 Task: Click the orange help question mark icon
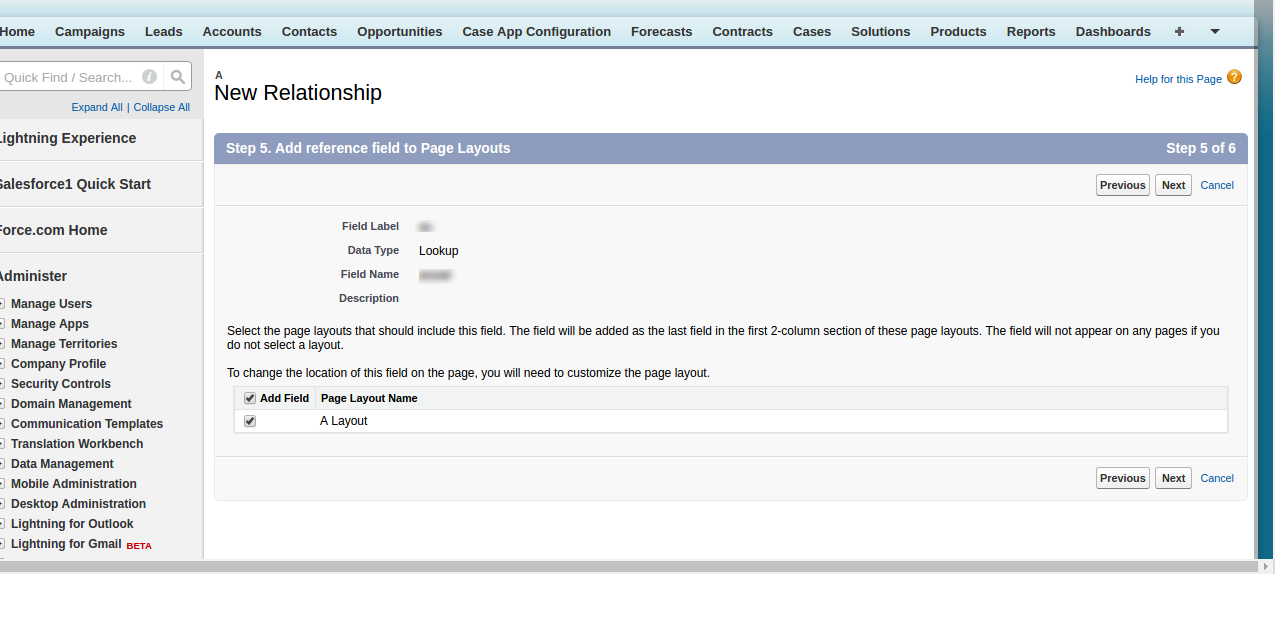point(1234,77)
